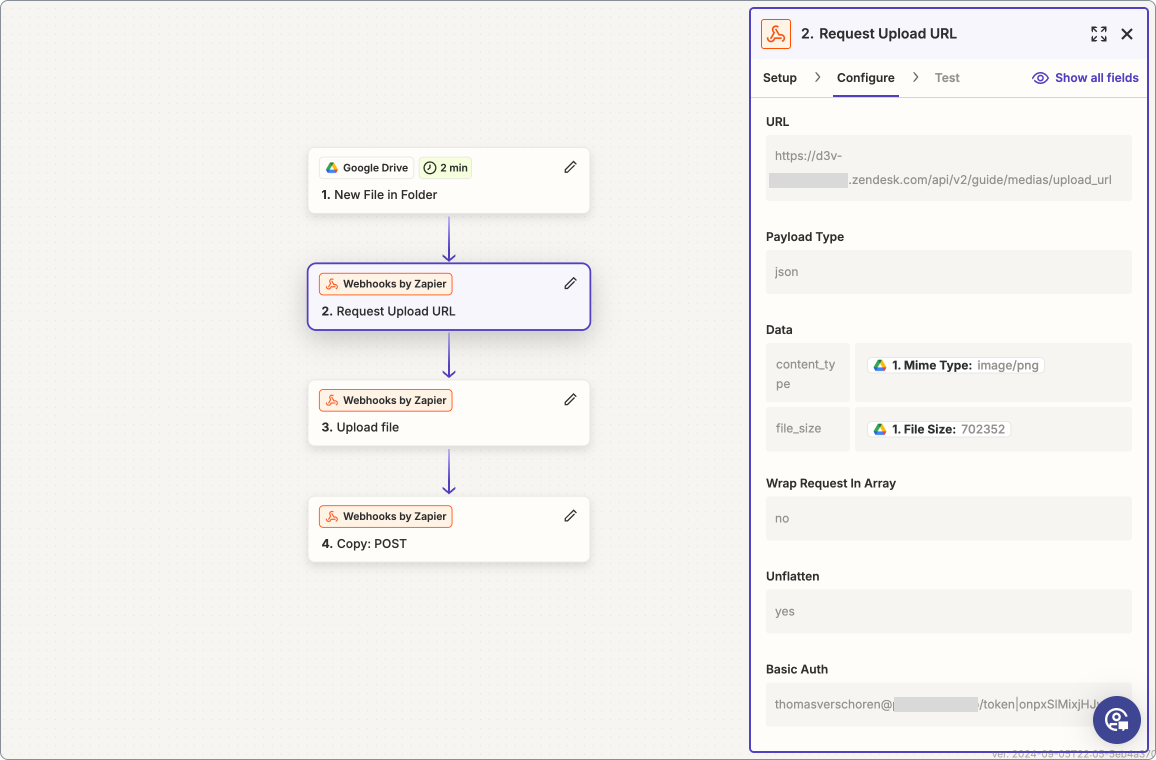Open the Payload Type json dropdown

tap(948, 272)
